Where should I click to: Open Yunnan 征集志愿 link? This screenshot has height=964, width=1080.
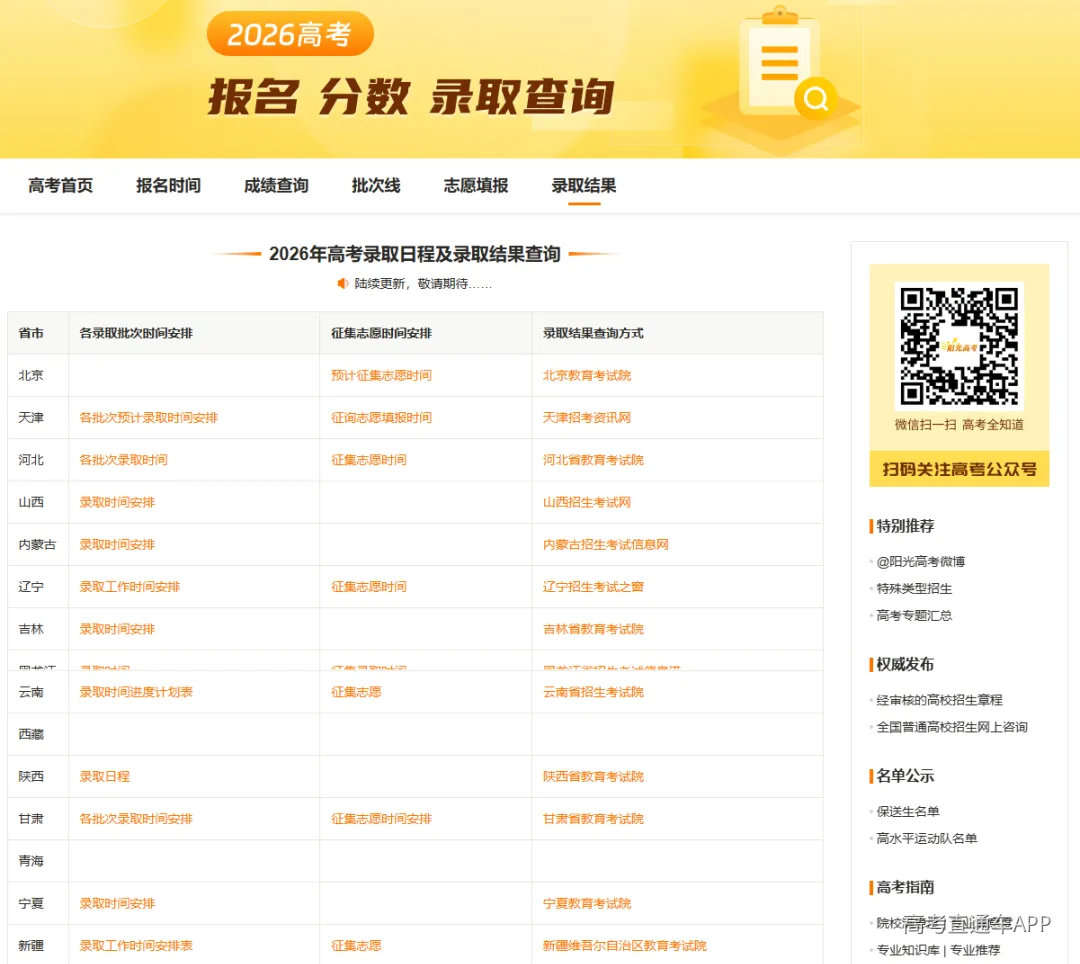pos(356,692)
